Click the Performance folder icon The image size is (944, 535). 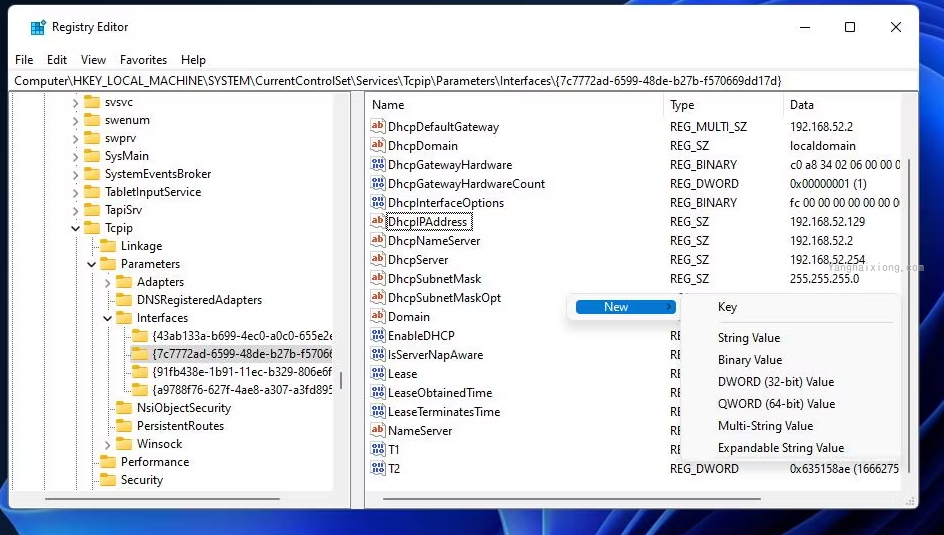[x=108, y=462]
